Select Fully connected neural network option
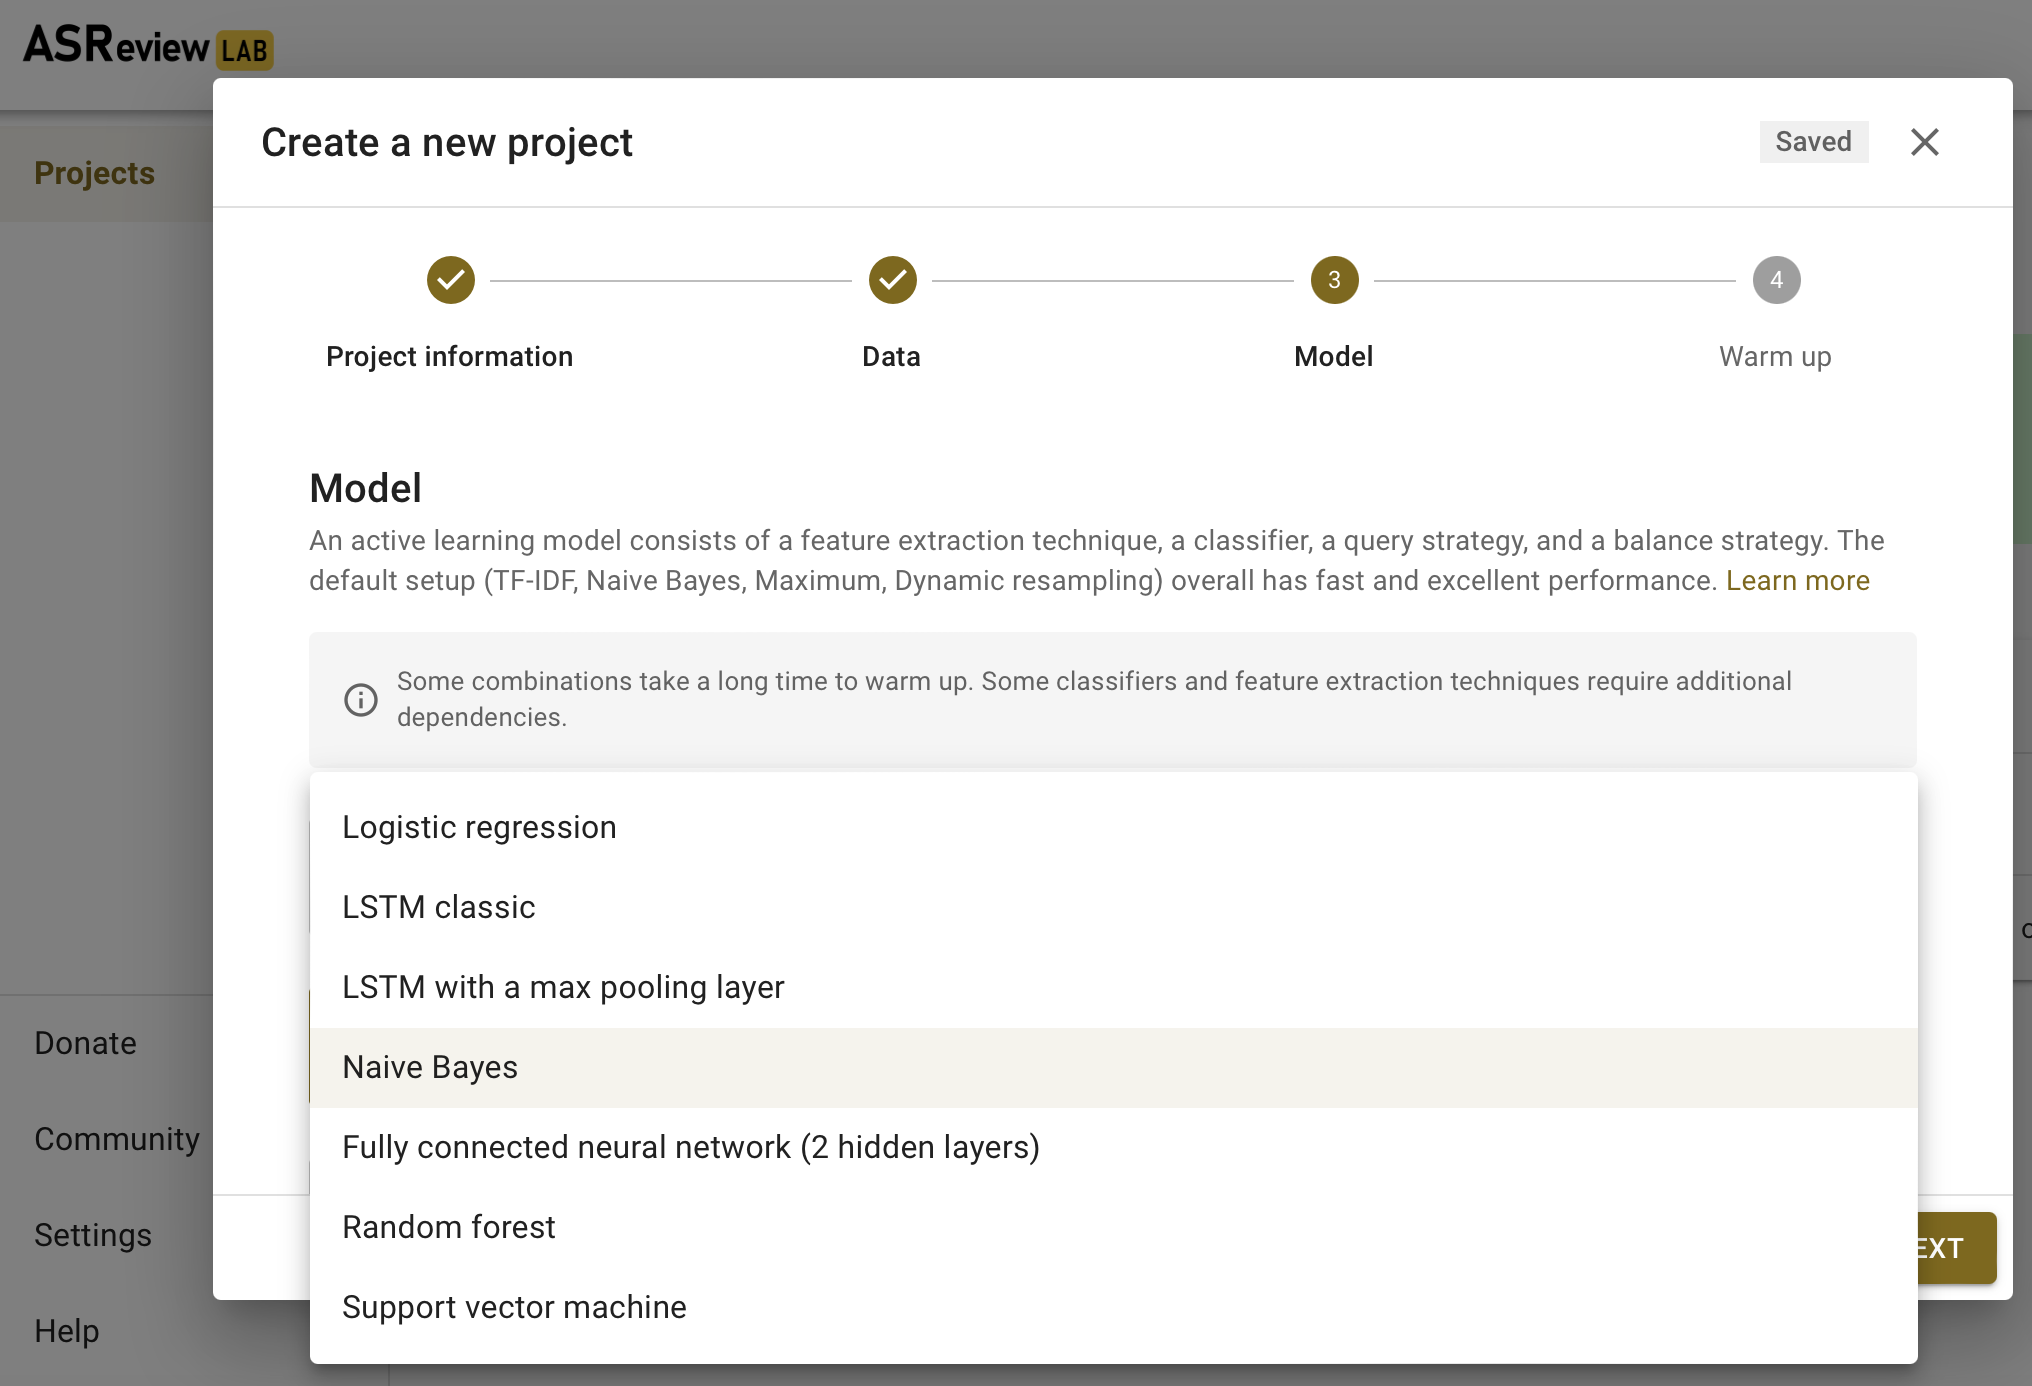2032x1386 pixels. click(x=690, y=1147)
